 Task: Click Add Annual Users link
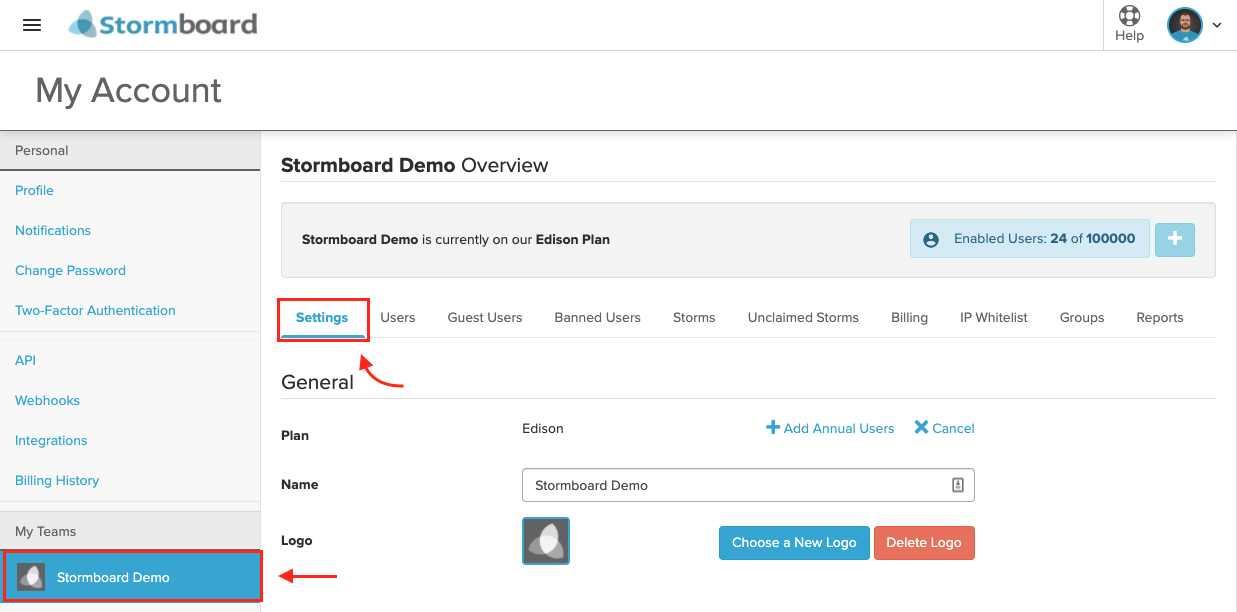pyautogui.click(x=830, y=428)
